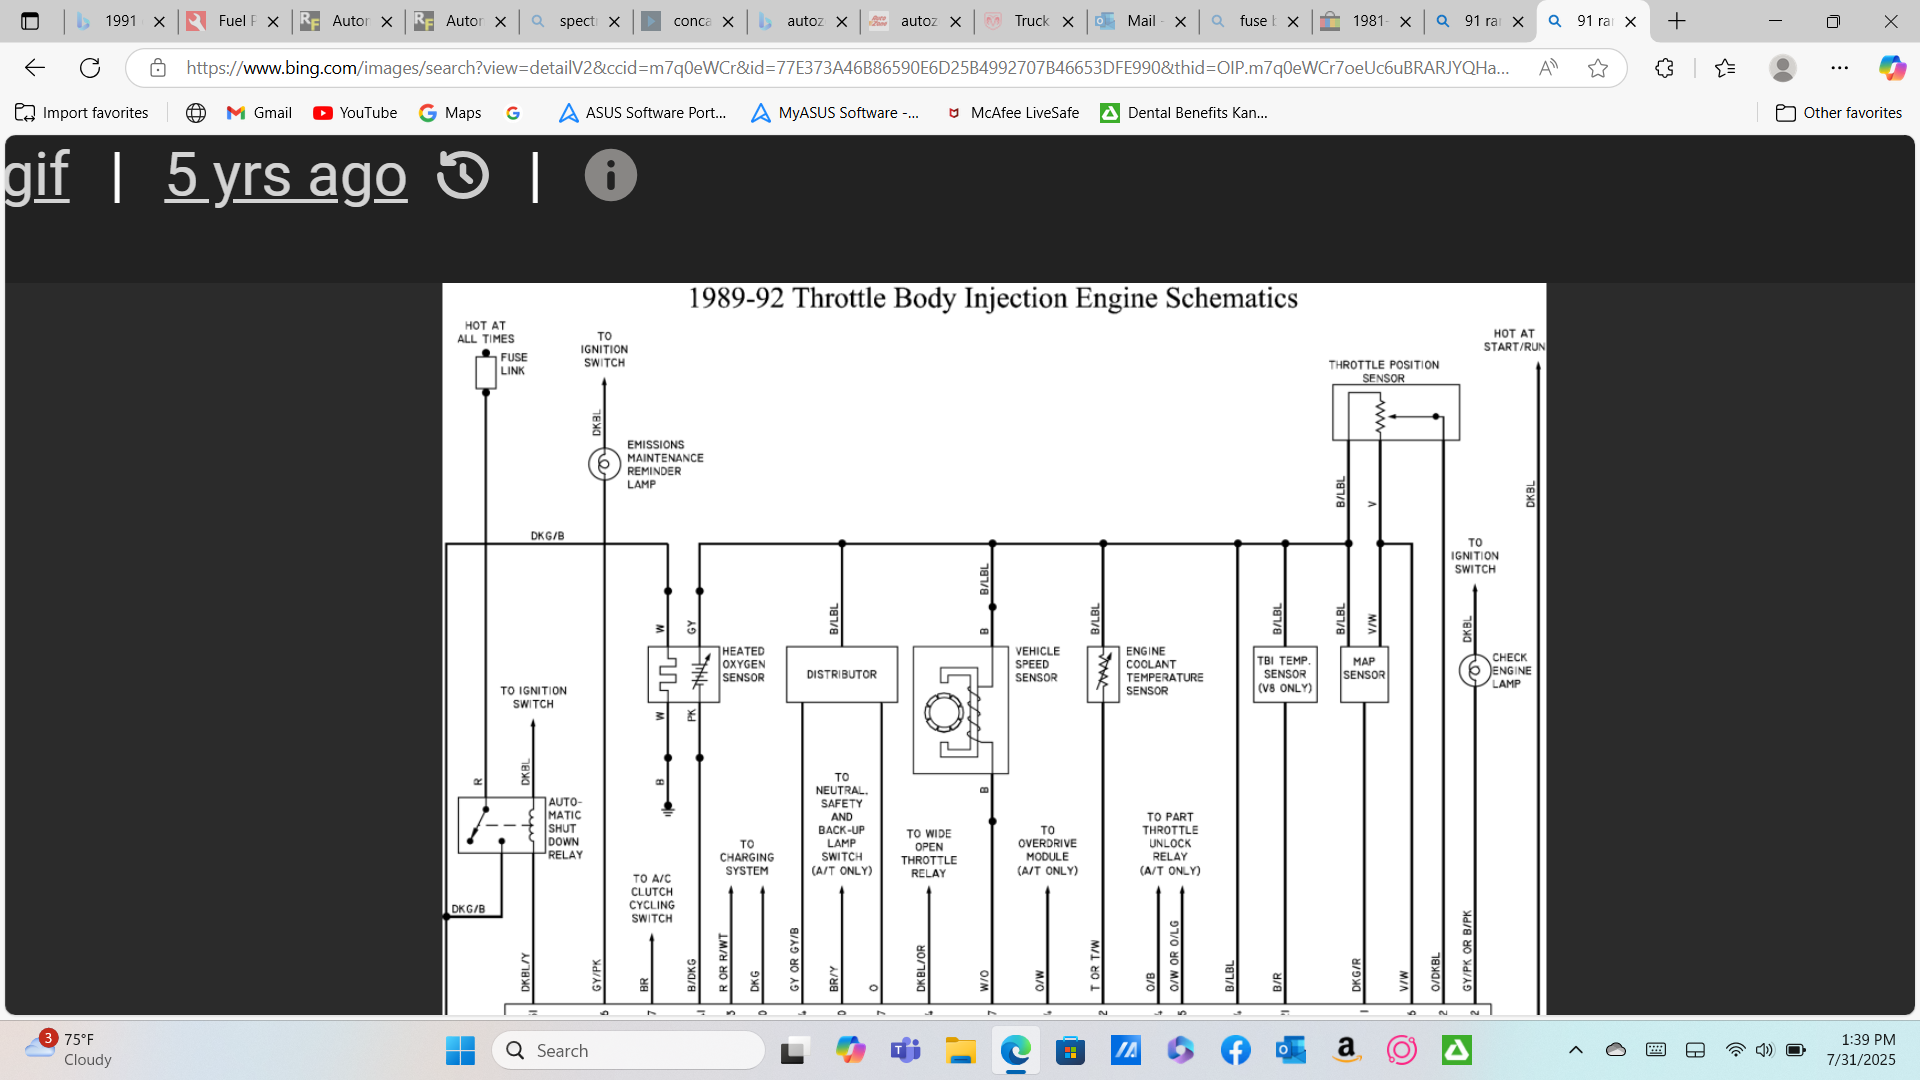This screenshot has height=1080, width=1920.
Task: Open the Favorites hub icon
Action: point(1725,68)
